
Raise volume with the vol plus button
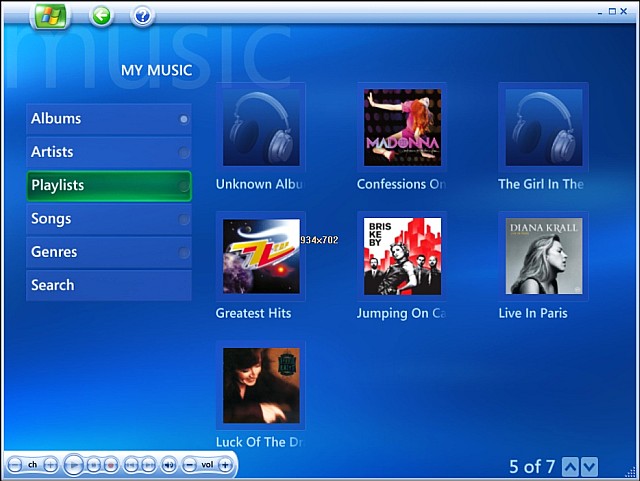(225, 465)
